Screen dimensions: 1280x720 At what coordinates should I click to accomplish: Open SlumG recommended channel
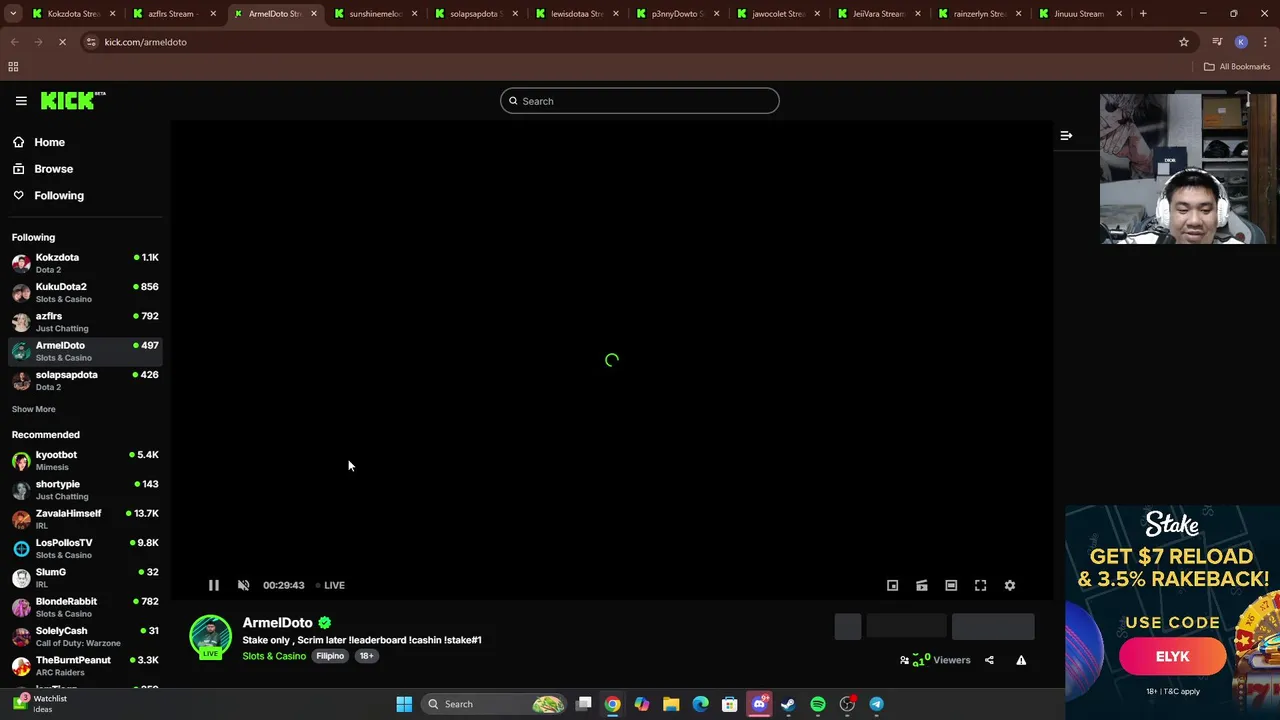pyautogui.click(x=85, y=577)
